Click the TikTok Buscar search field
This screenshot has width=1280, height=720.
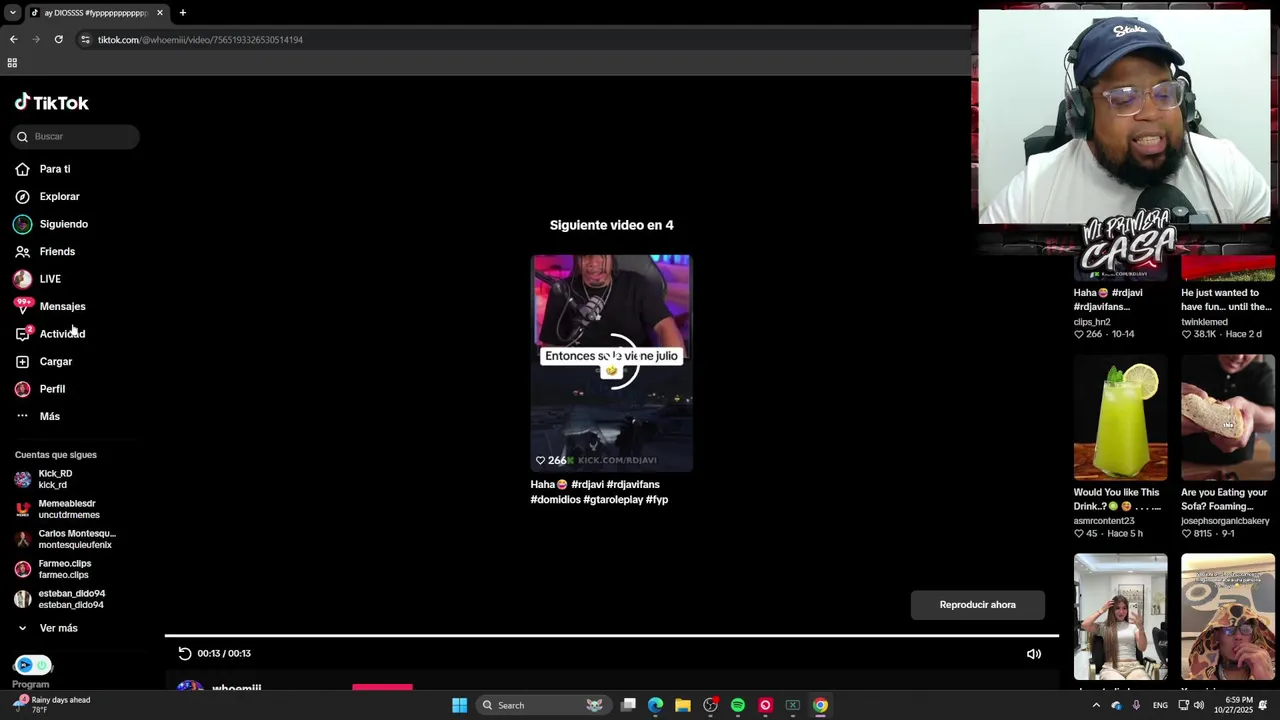76,136
